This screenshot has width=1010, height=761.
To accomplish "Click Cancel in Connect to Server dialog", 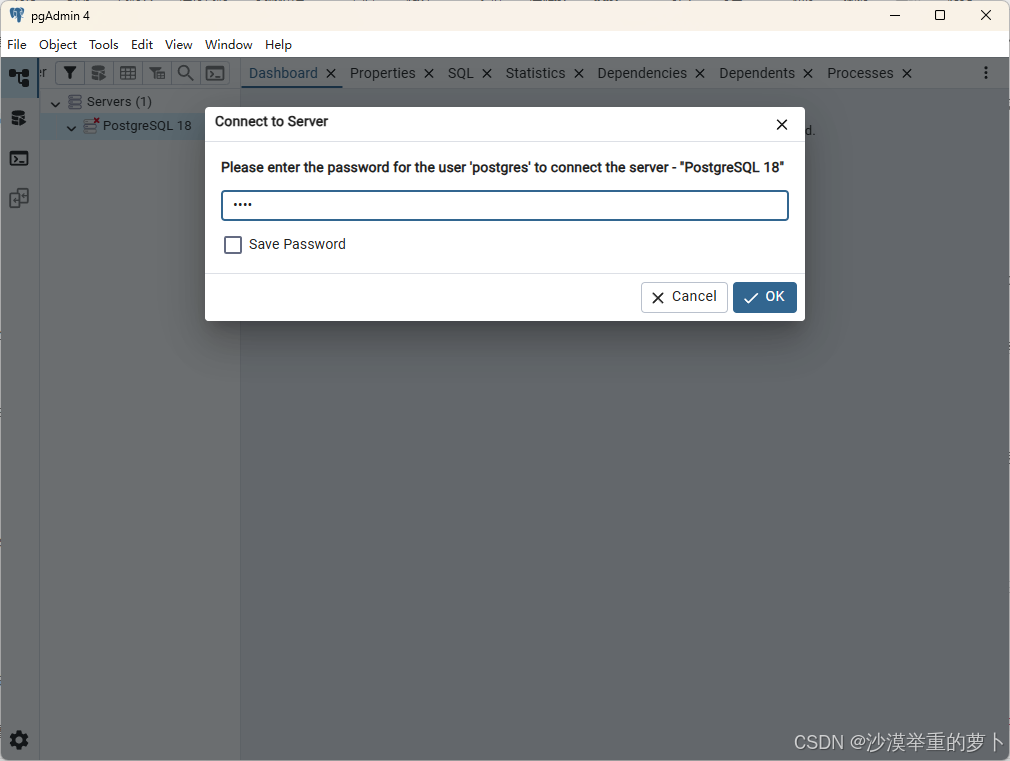I will coord(684,297).
